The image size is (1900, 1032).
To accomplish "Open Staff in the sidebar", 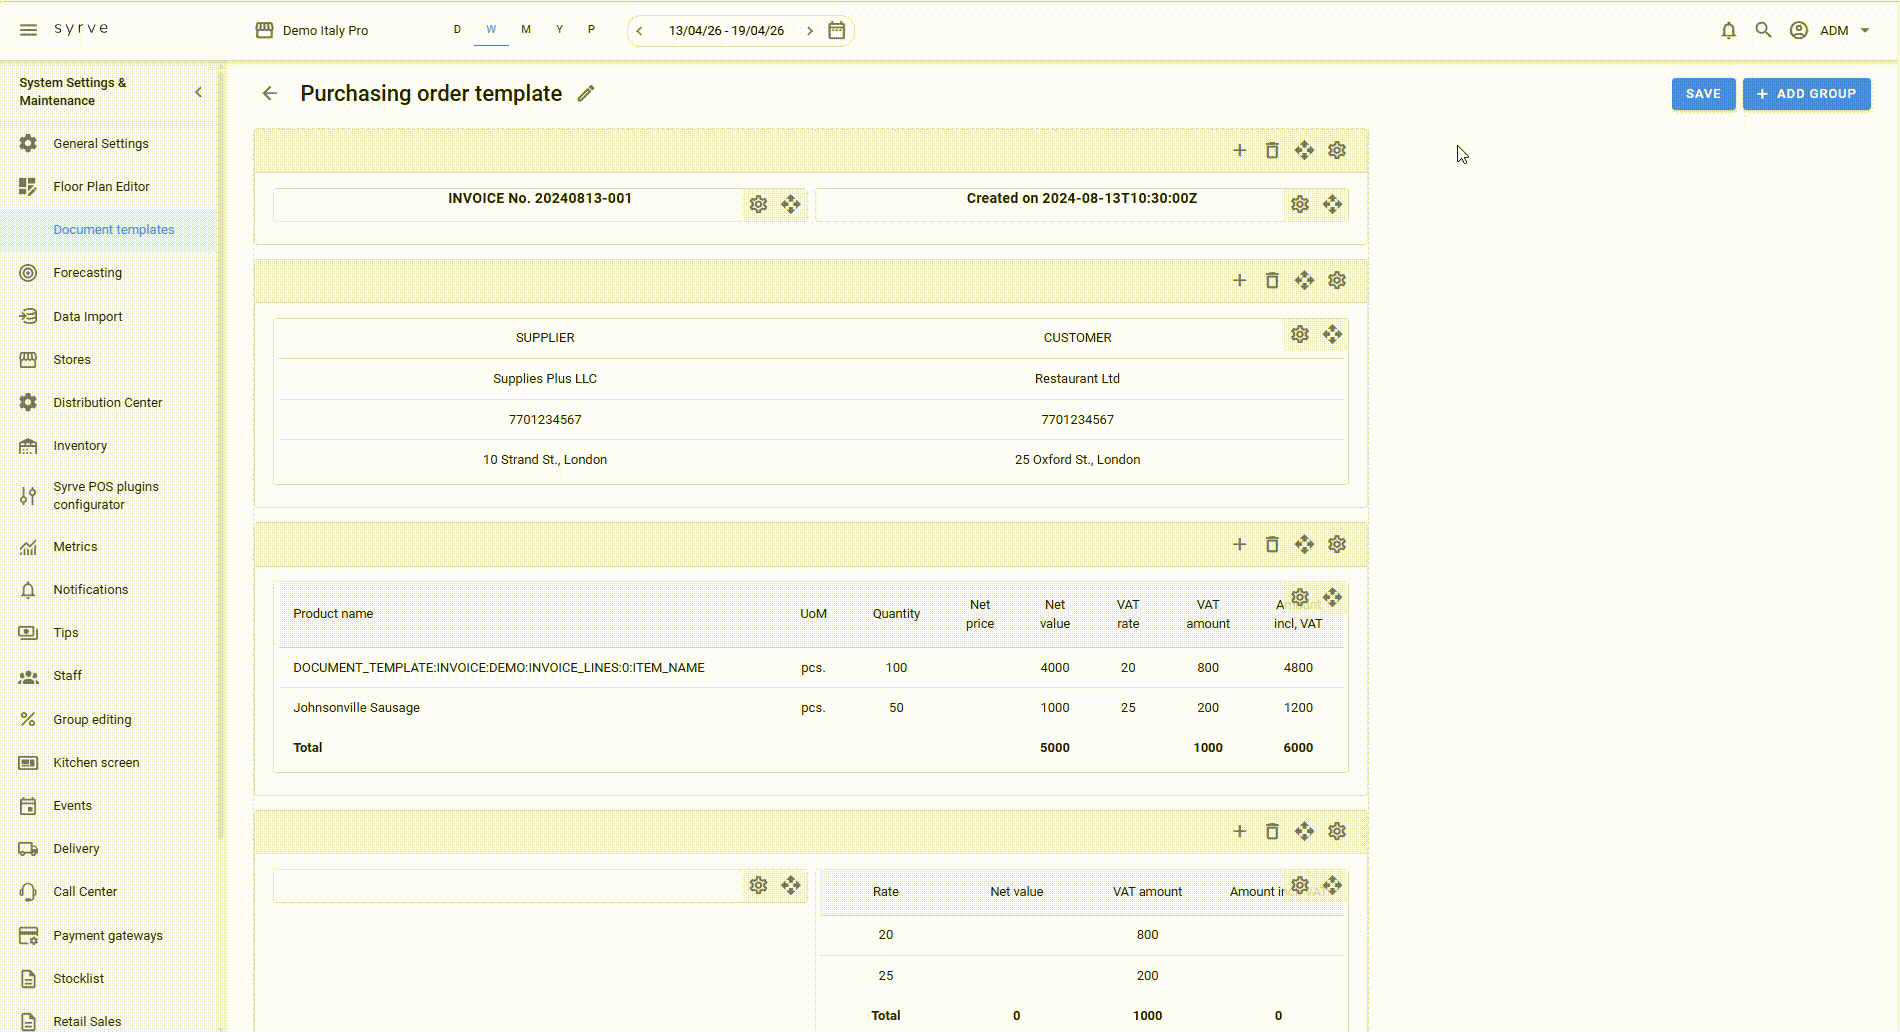I will click(108, 676).
